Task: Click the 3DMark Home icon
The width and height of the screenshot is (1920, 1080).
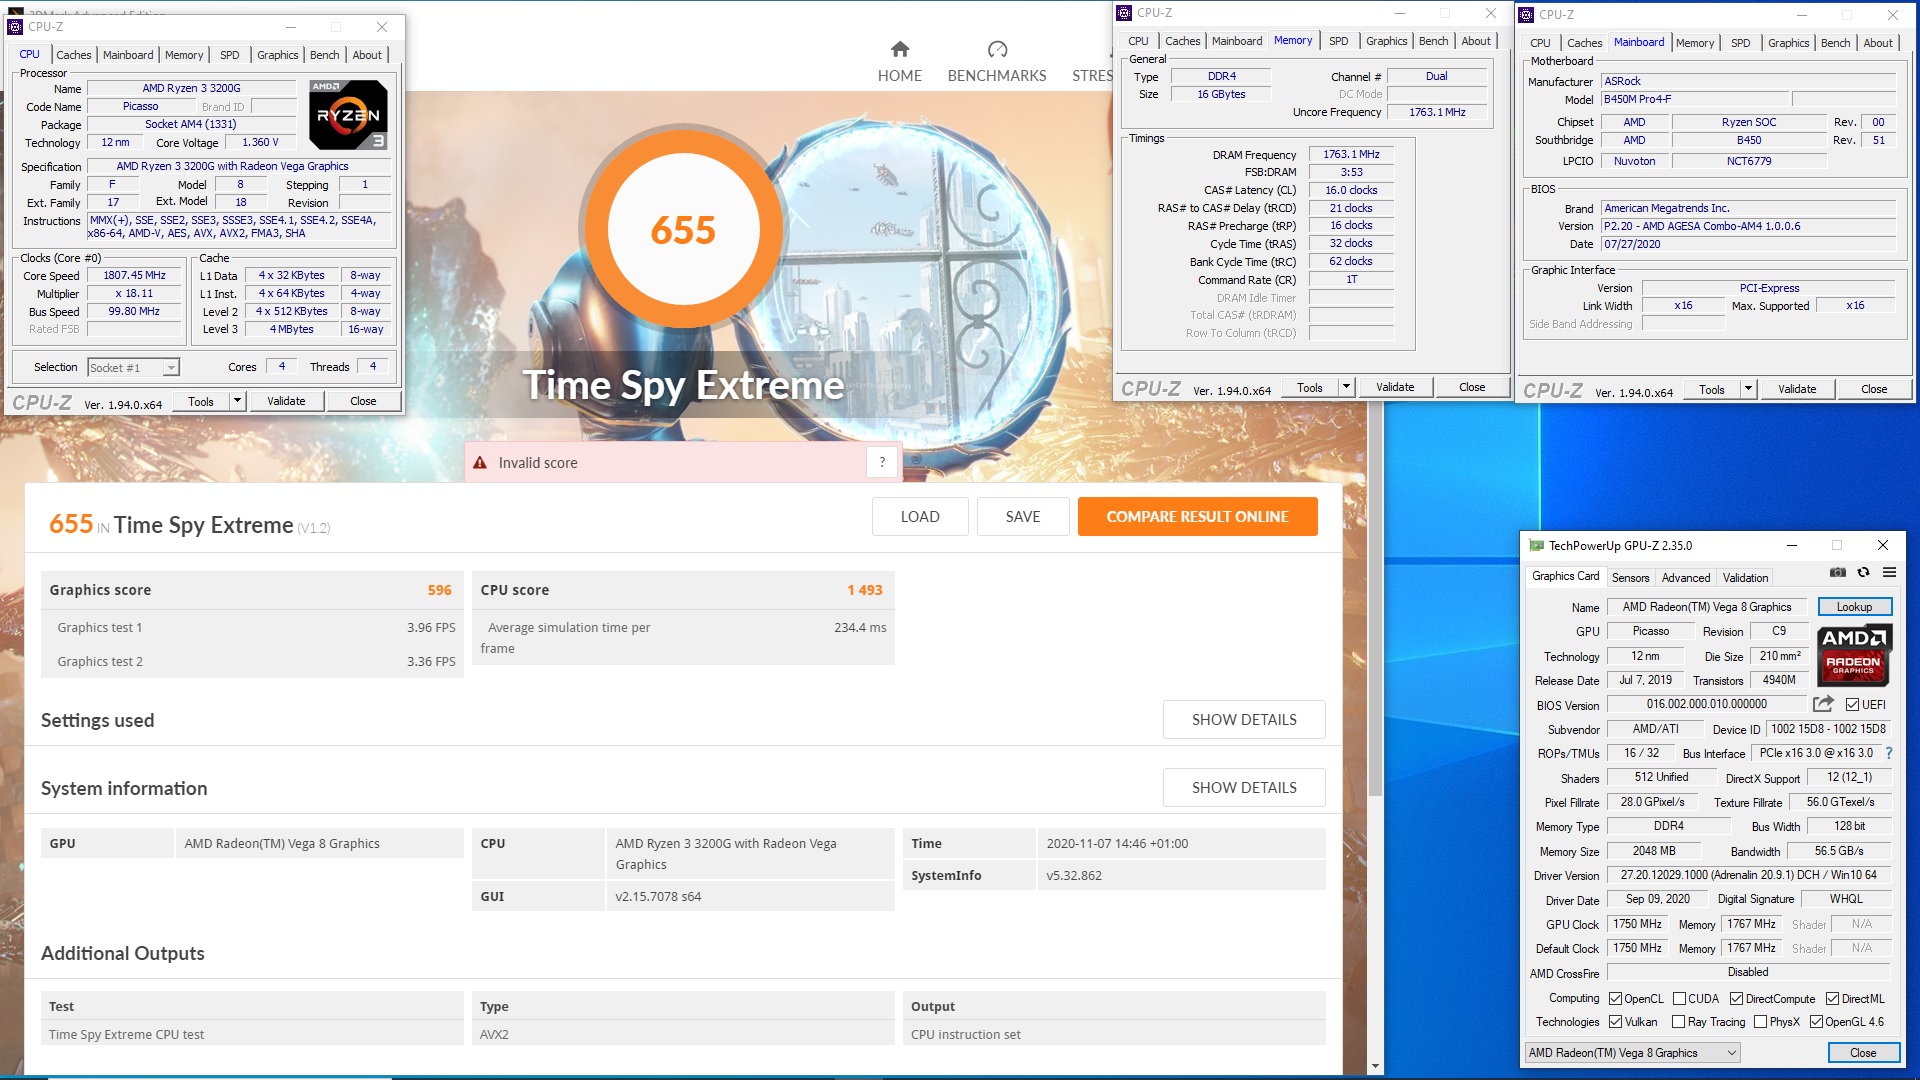Action: pyautogui.click(x=900, y=49)
